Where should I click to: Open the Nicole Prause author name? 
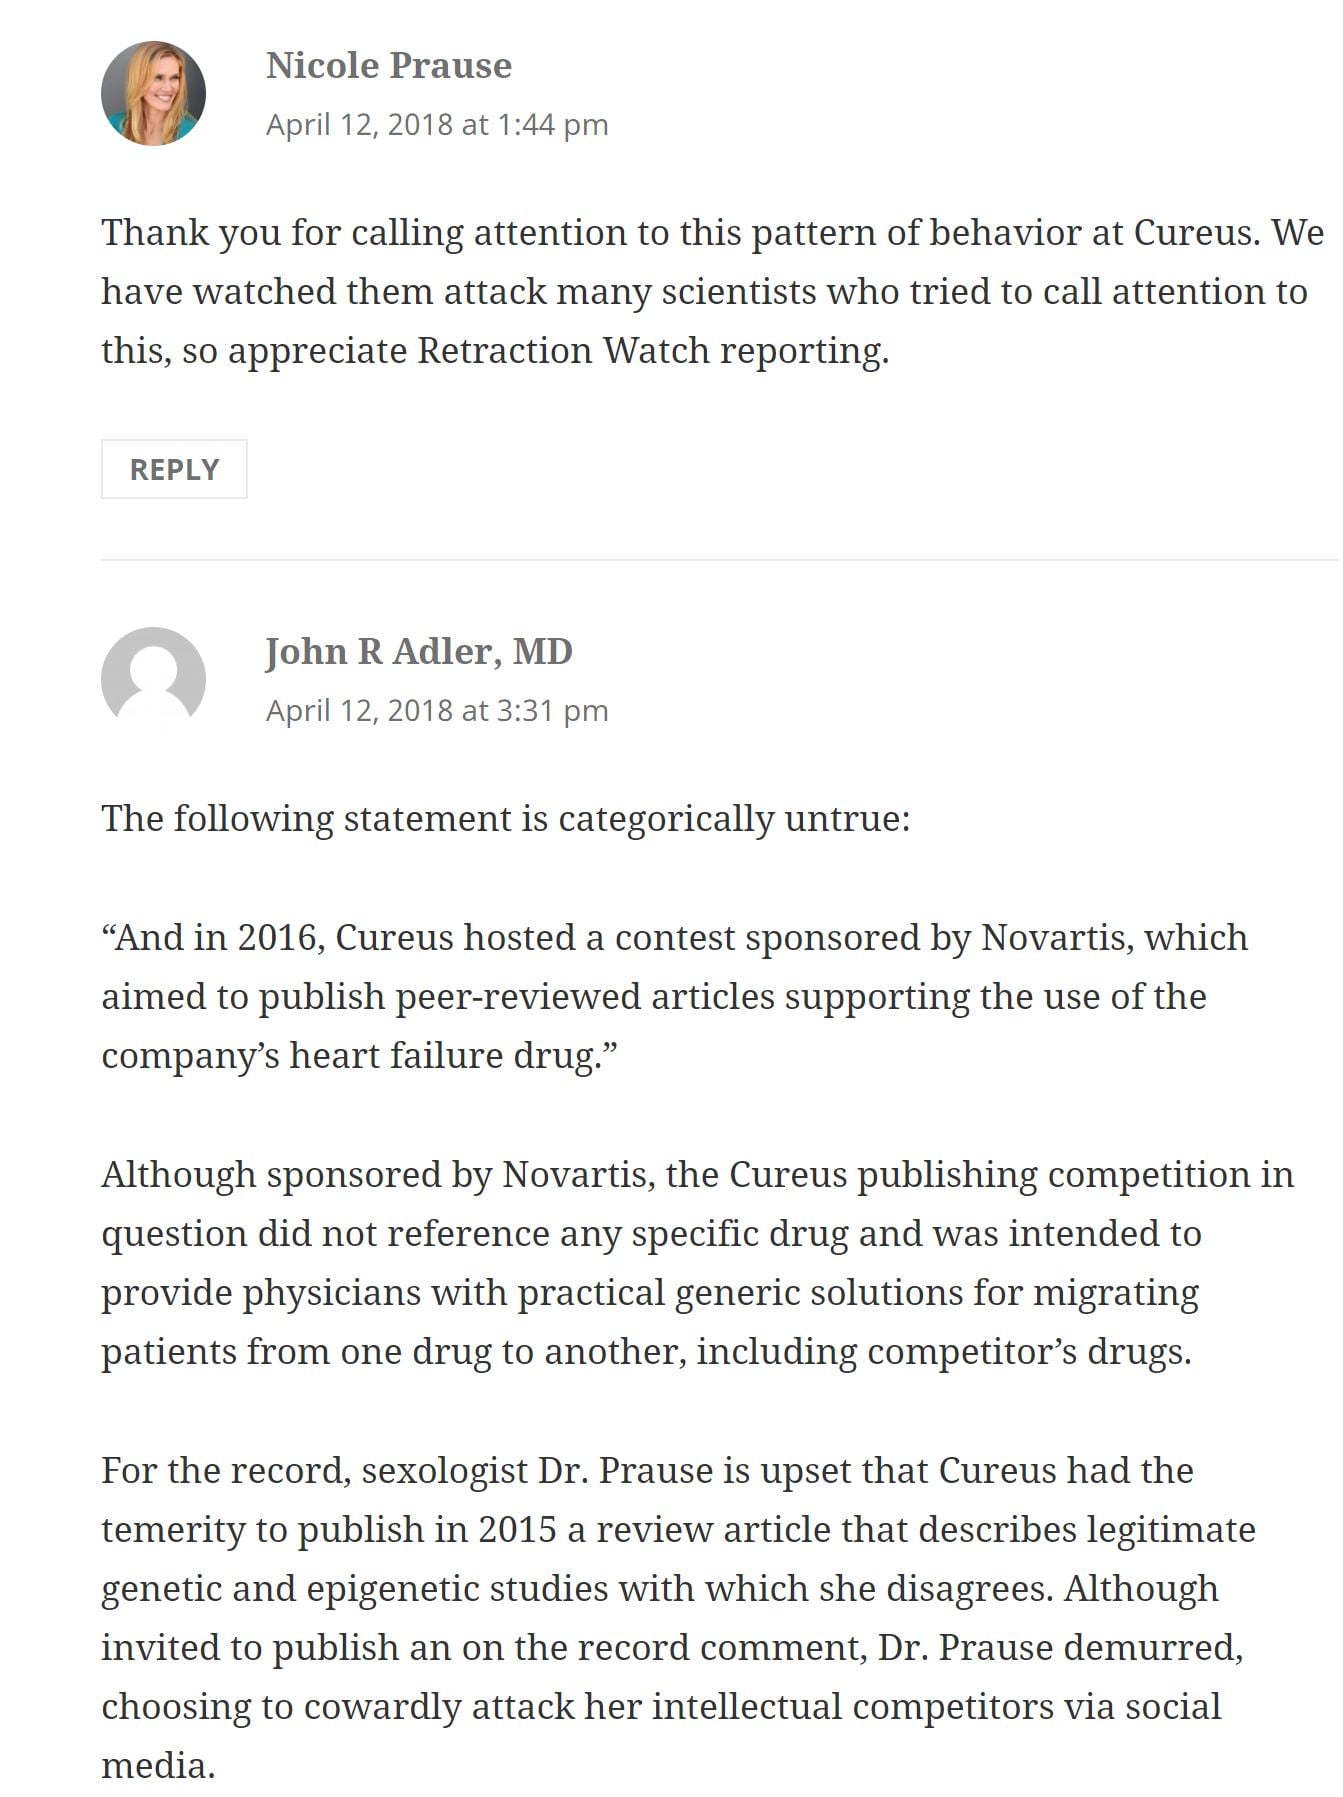pyautogui.click(x=388, y=66)
